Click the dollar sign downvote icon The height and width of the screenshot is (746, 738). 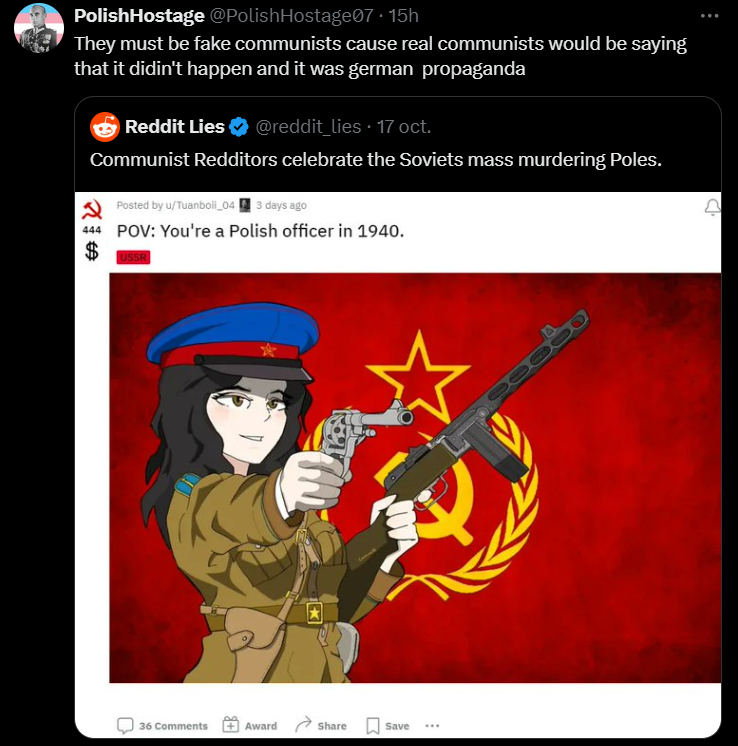tap(92, 251)
